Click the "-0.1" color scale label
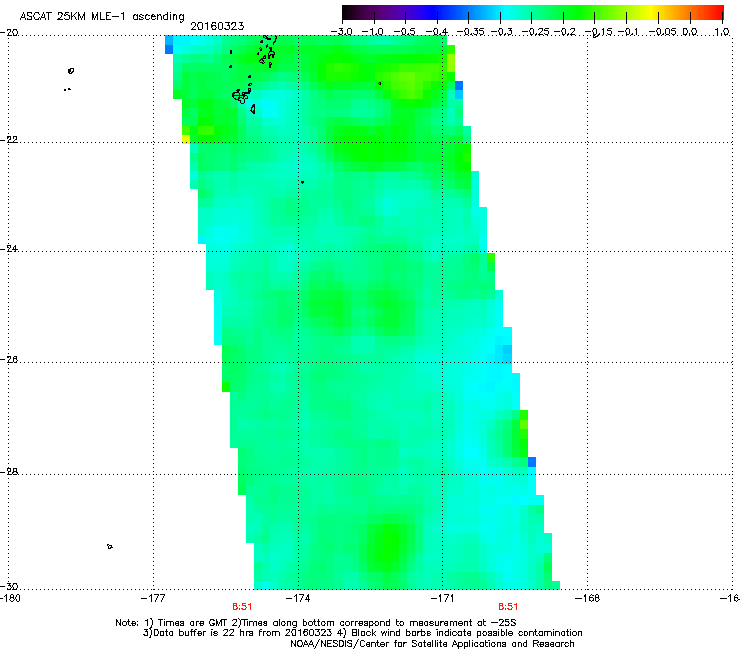Image resolution: width=740 pixels, height=650 pixels. pyautogui.click(x=628, y=32)
